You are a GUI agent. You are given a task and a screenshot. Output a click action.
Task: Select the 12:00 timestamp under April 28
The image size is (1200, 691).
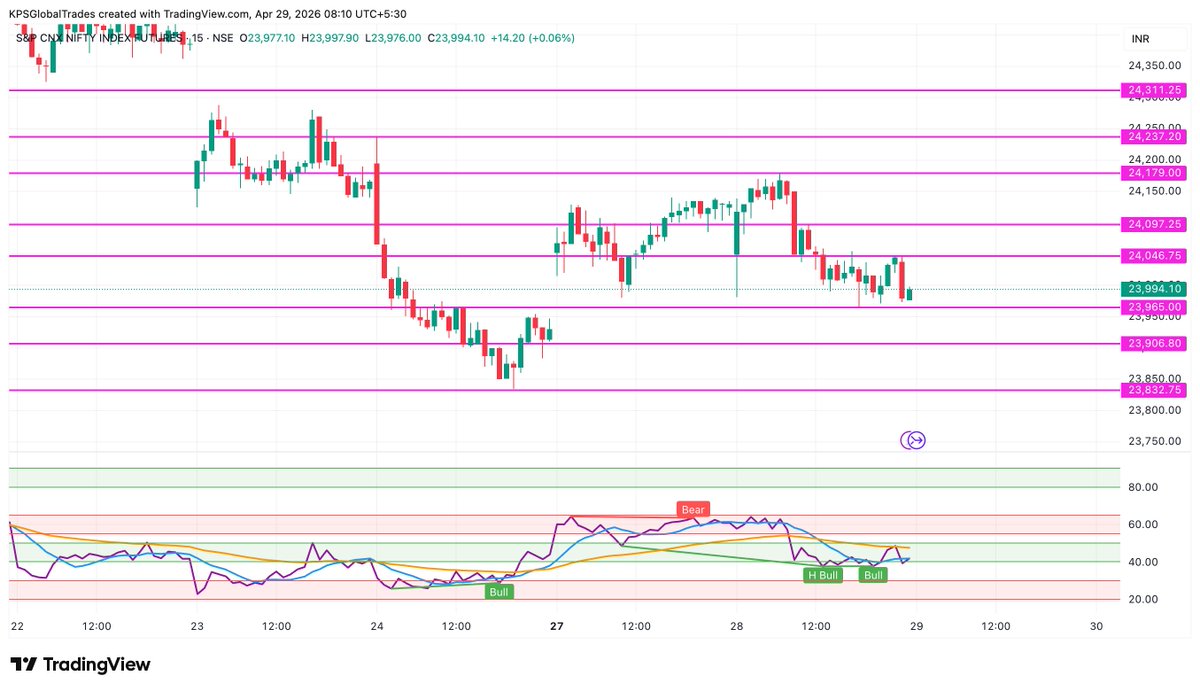coord(815,626)
